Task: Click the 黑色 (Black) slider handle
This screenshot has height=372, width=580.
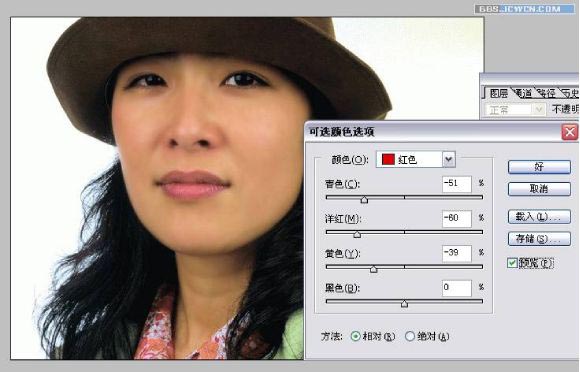Action: coord(404,304)
